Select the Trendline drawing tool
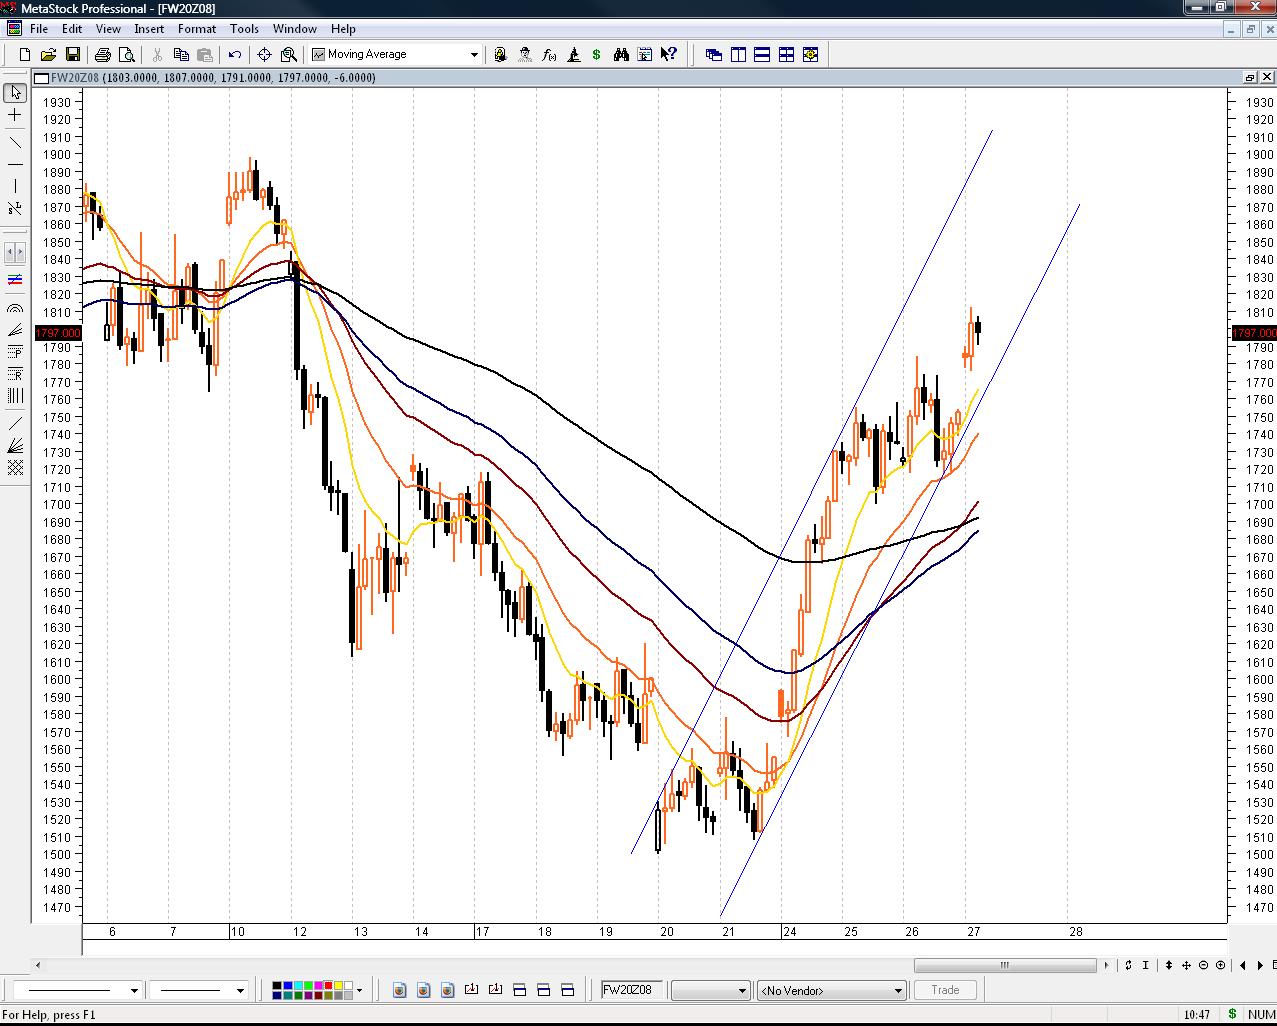 click(x=15, y=141)
